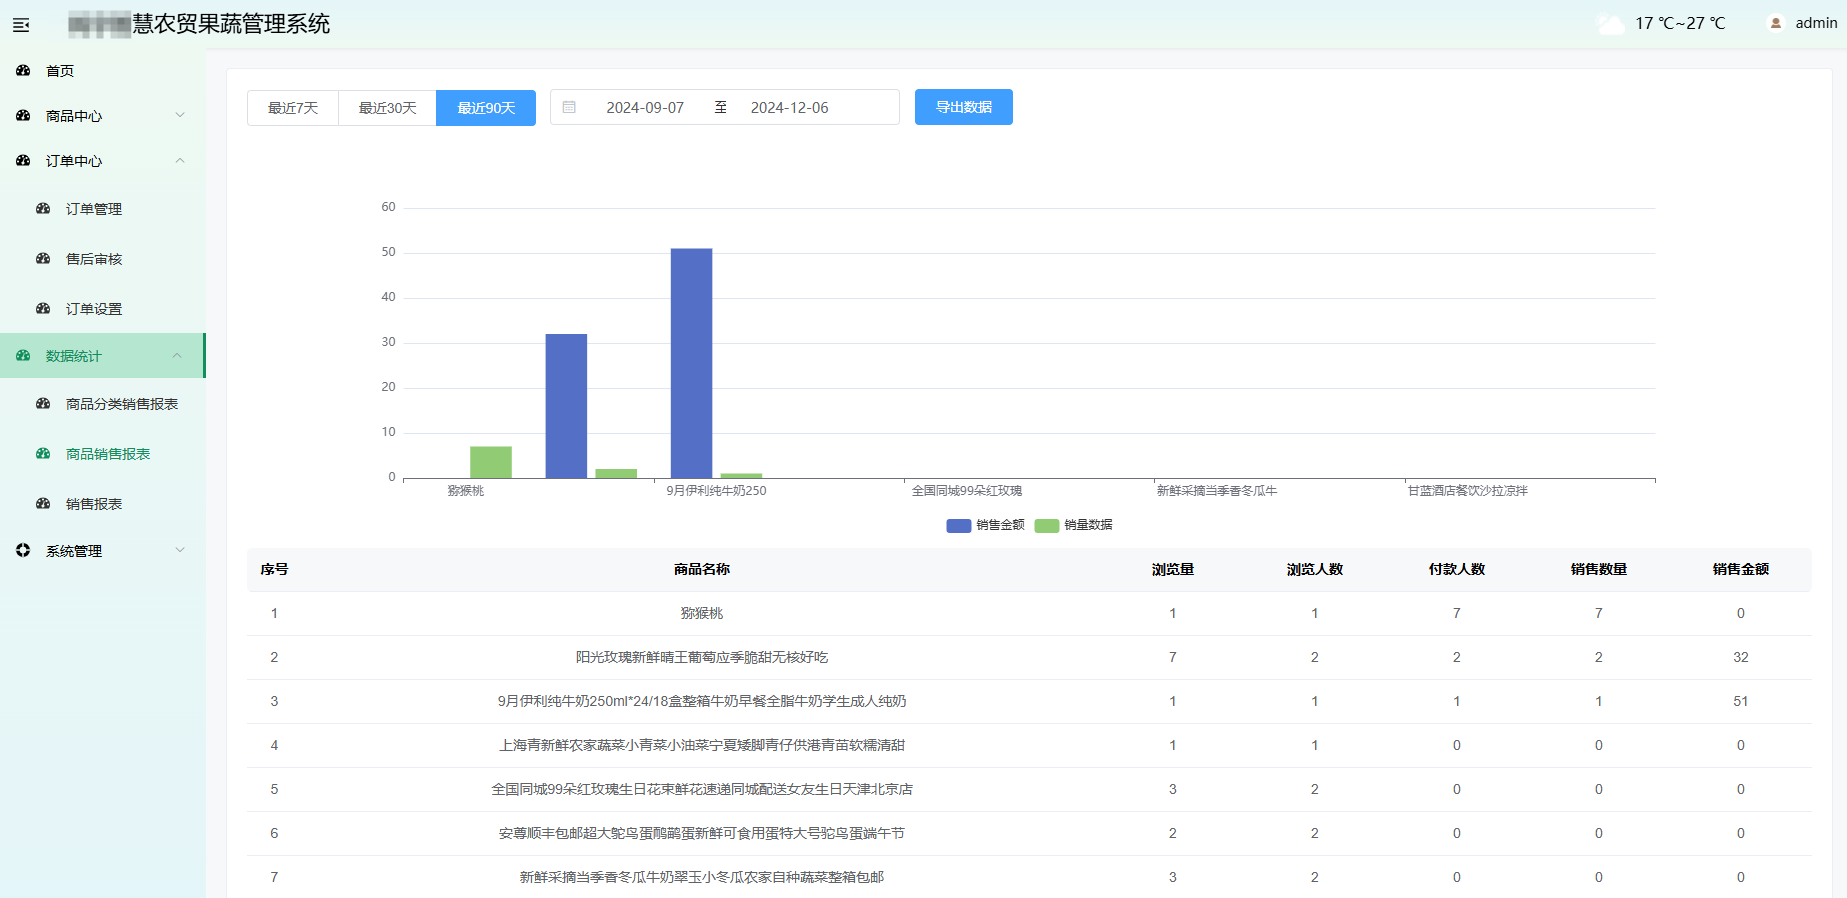Click the calendar icon in date range
Viewport: 1847px width, 898px height.
coord(569,107)
